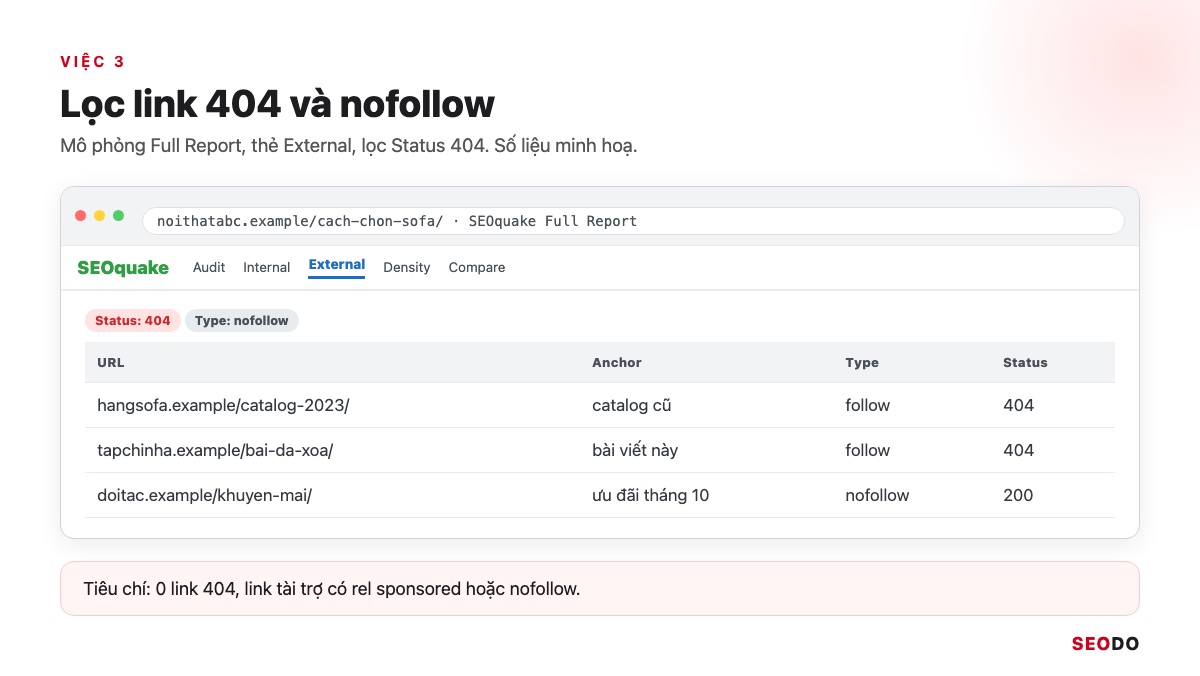The image size is (1200, 676).
Task: Open the hangsofa.example/catalog-2023/ link
Action: (223, 405)
